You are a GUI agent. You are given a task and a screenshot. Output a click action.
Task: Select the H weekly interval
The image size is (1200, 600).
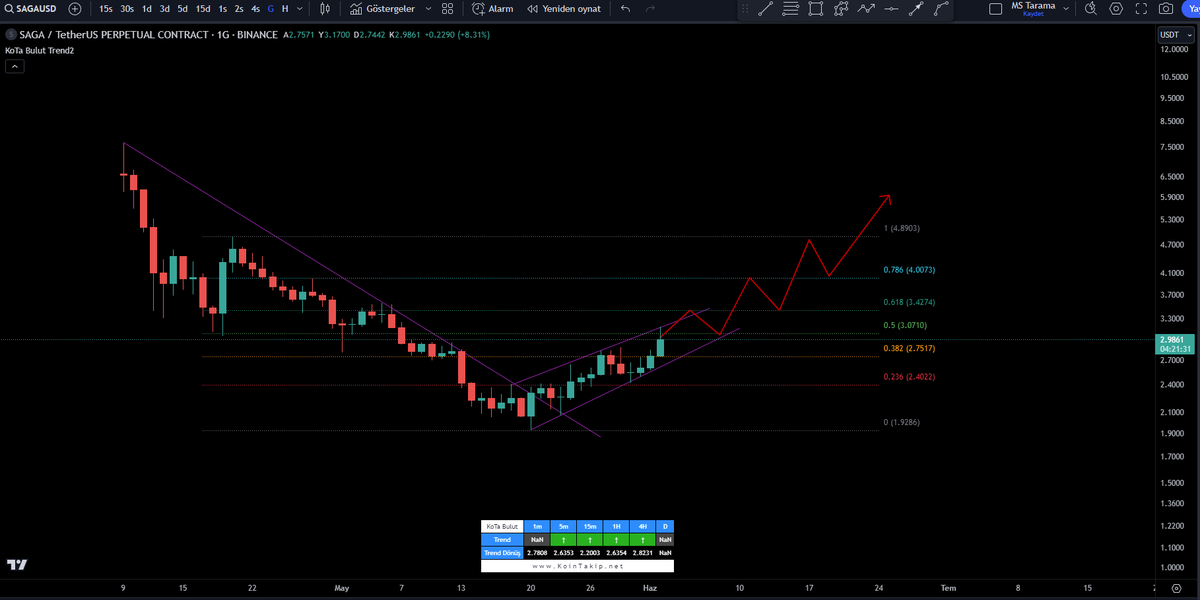coord(286,8)
